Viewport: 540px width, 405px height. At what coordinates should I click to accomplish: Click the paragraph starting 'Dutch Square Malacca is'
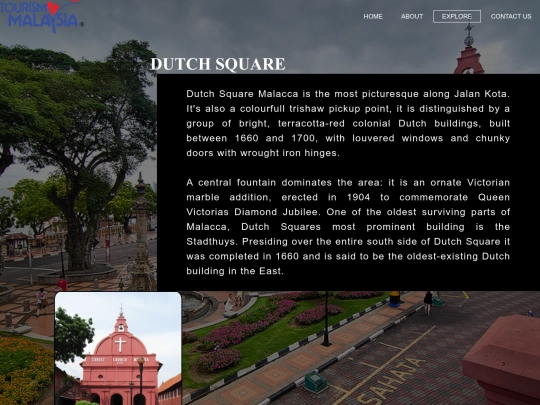click(x=348, y=123)
